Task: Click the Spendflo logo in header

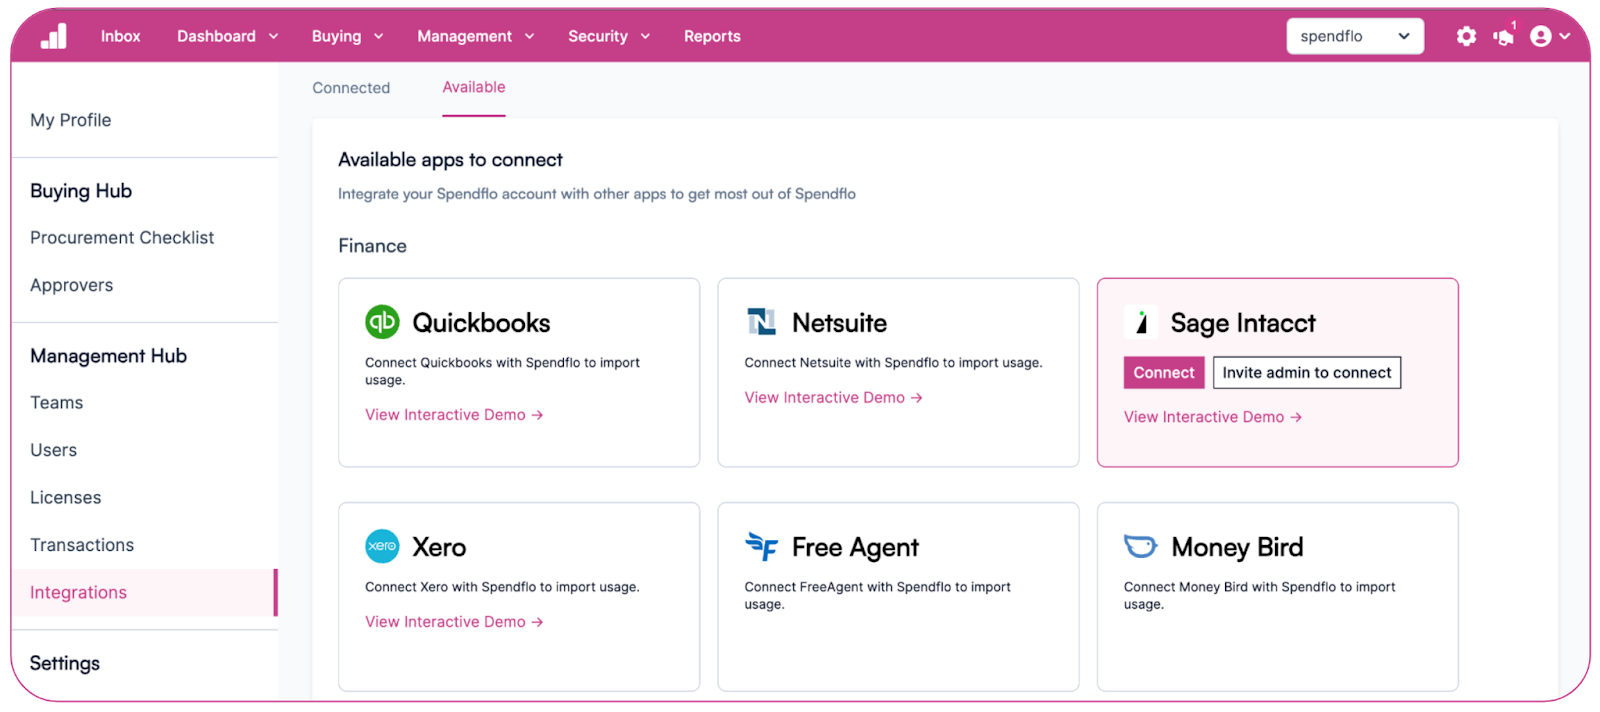Action: click(54, 37)
